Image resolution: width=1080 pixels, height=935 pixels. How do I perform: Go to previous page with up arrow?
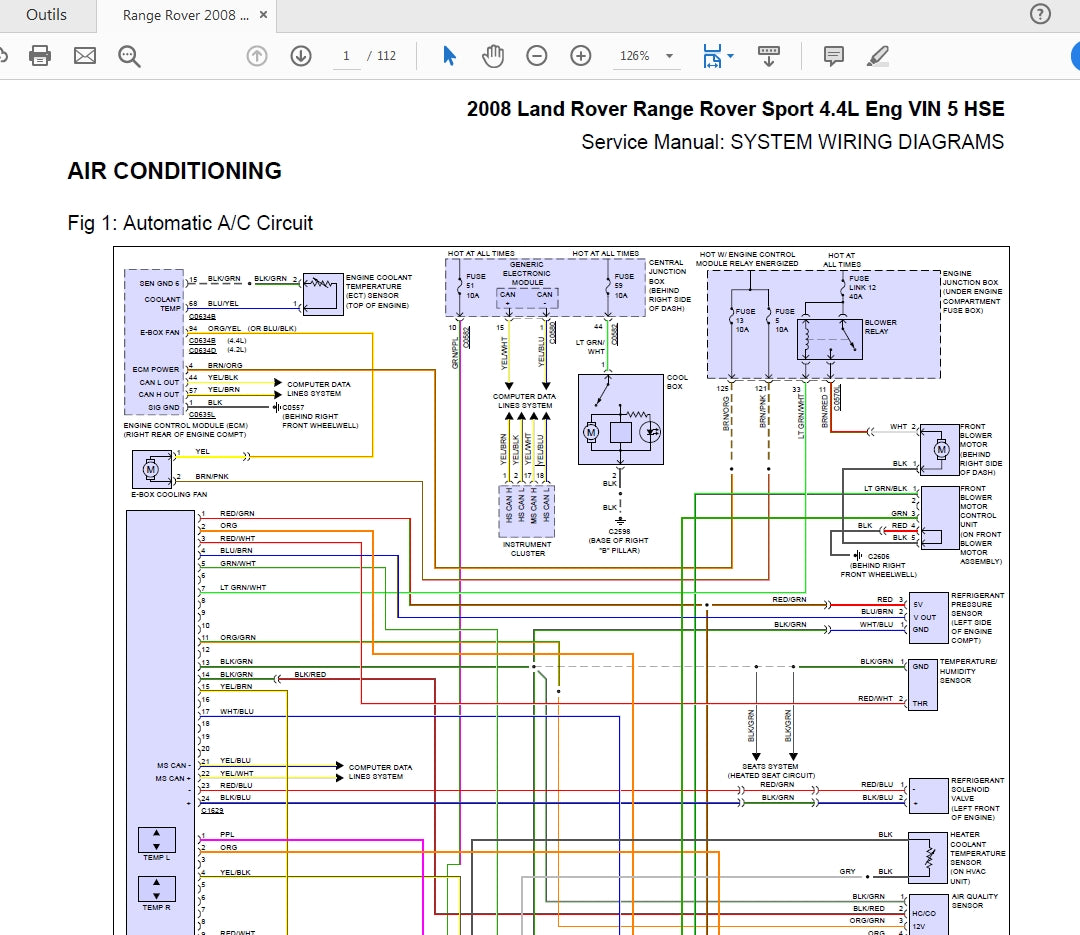click(257, 56)
